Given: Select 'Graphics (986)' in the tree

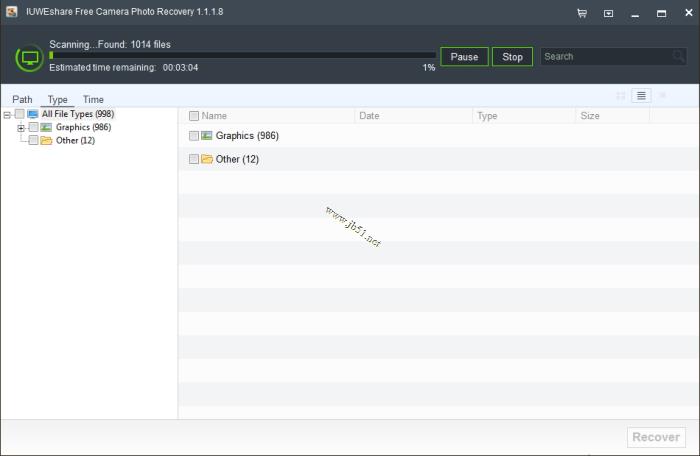Looking at the screenshot, I should click(x=83, y=127).
